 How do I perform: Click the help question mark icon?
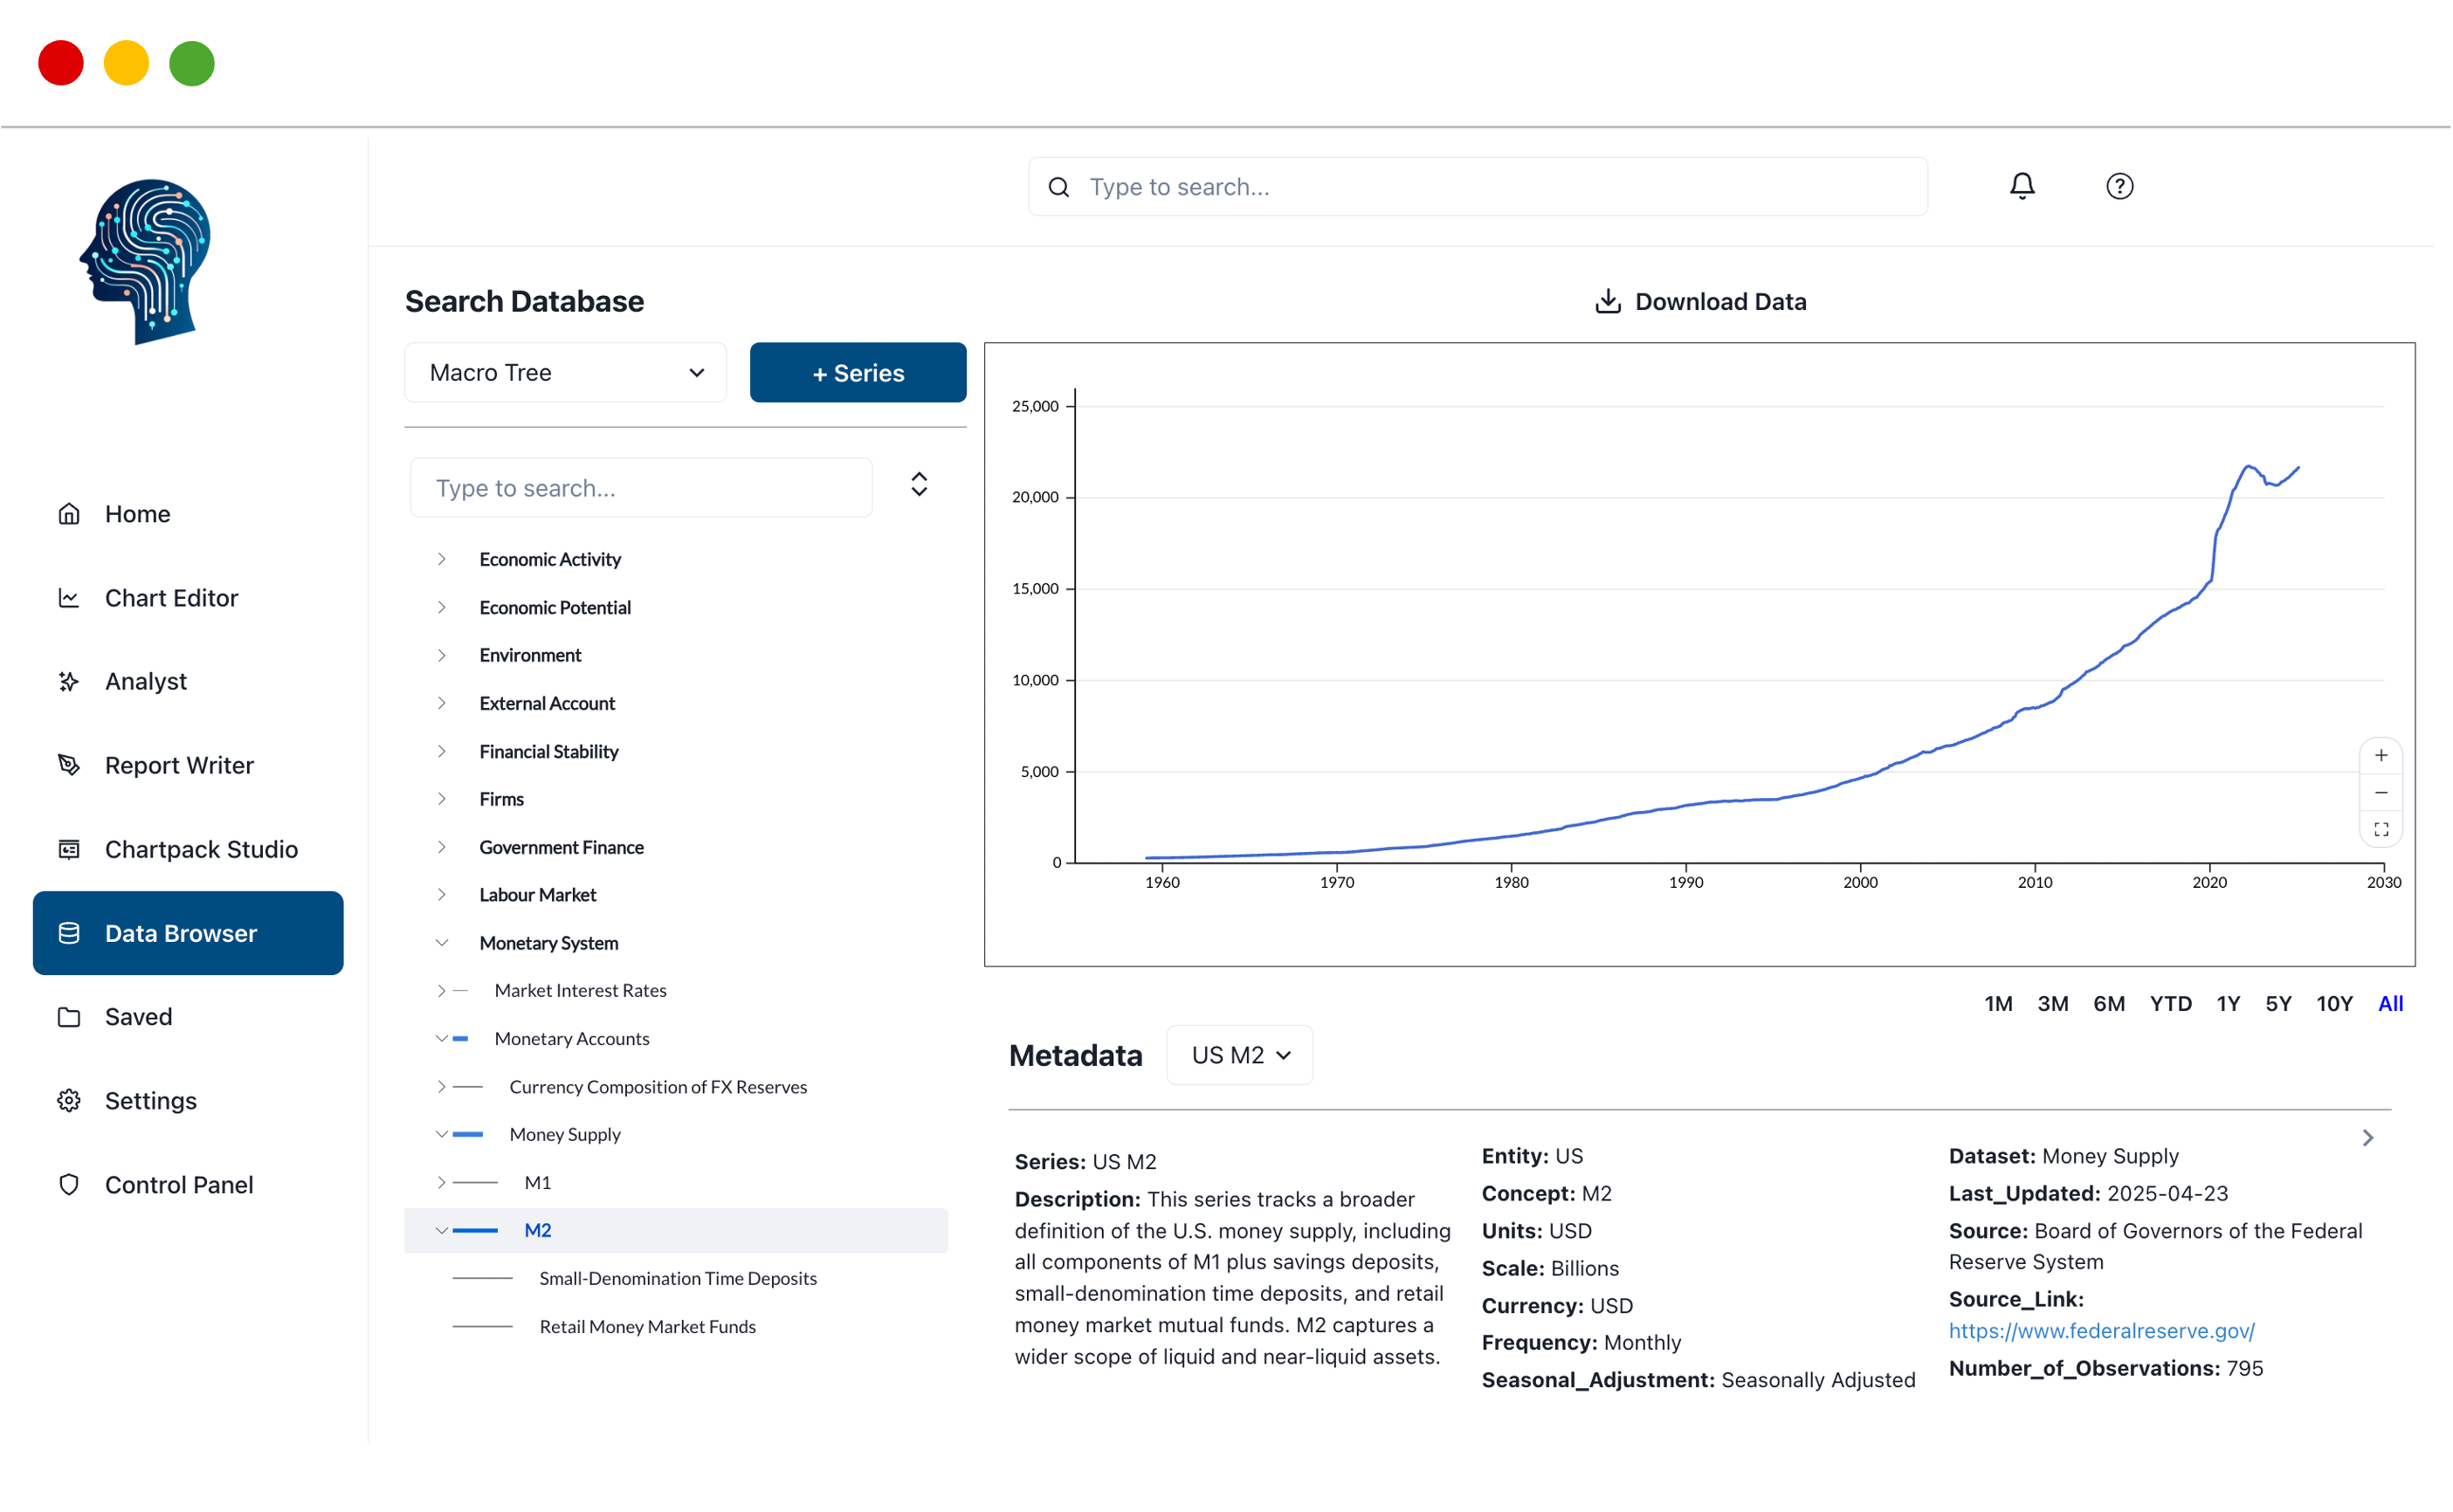click(2119, 185)
